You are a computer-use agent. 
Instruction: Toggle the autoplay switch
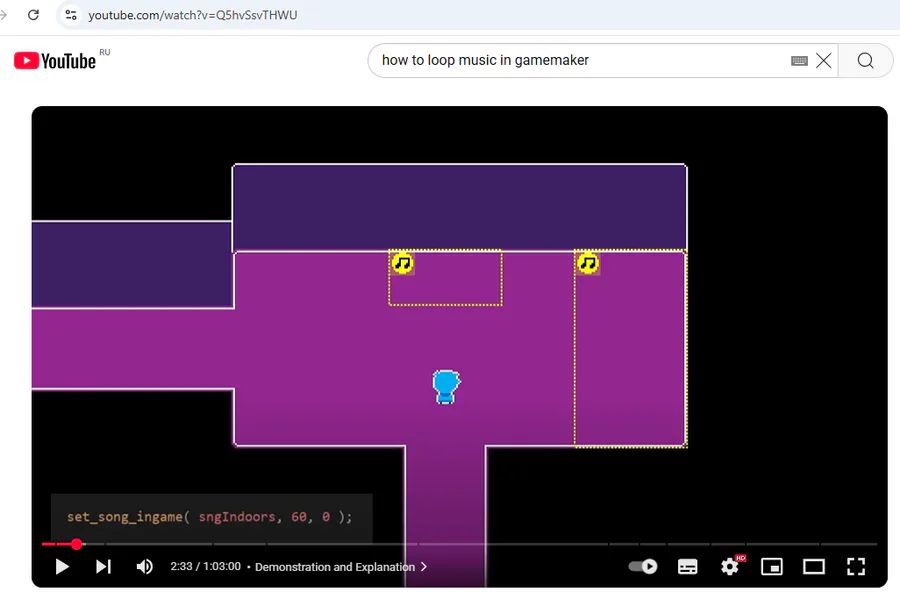643,567
